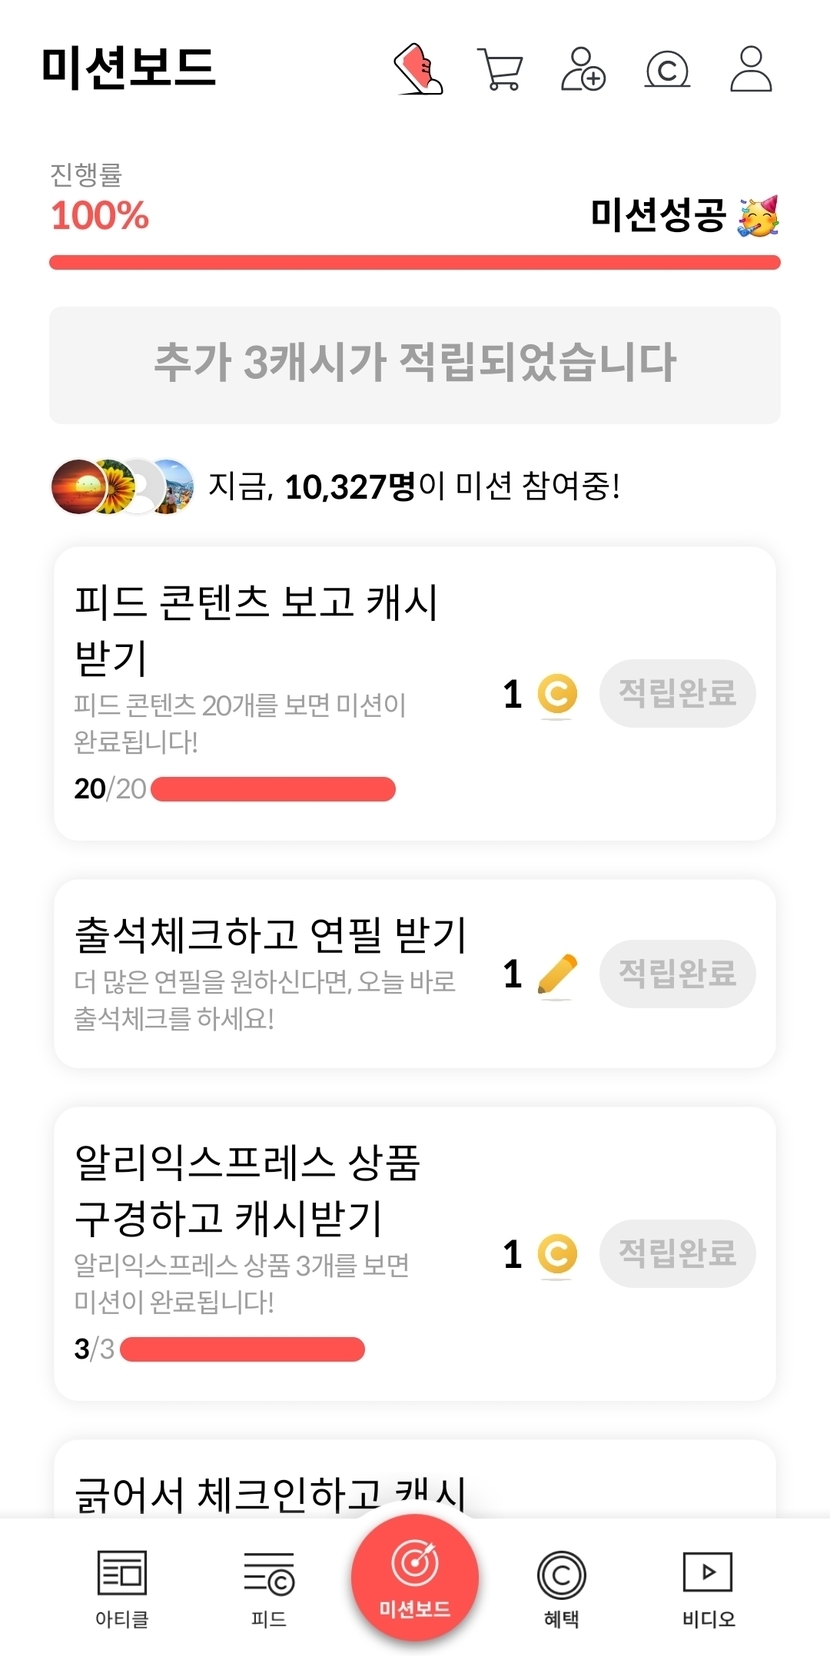Tap cash coin icon on AliExpress mission
The width and height of the screenshot is (830, 1656).
pyautogui.click(x=557, y=1253)
